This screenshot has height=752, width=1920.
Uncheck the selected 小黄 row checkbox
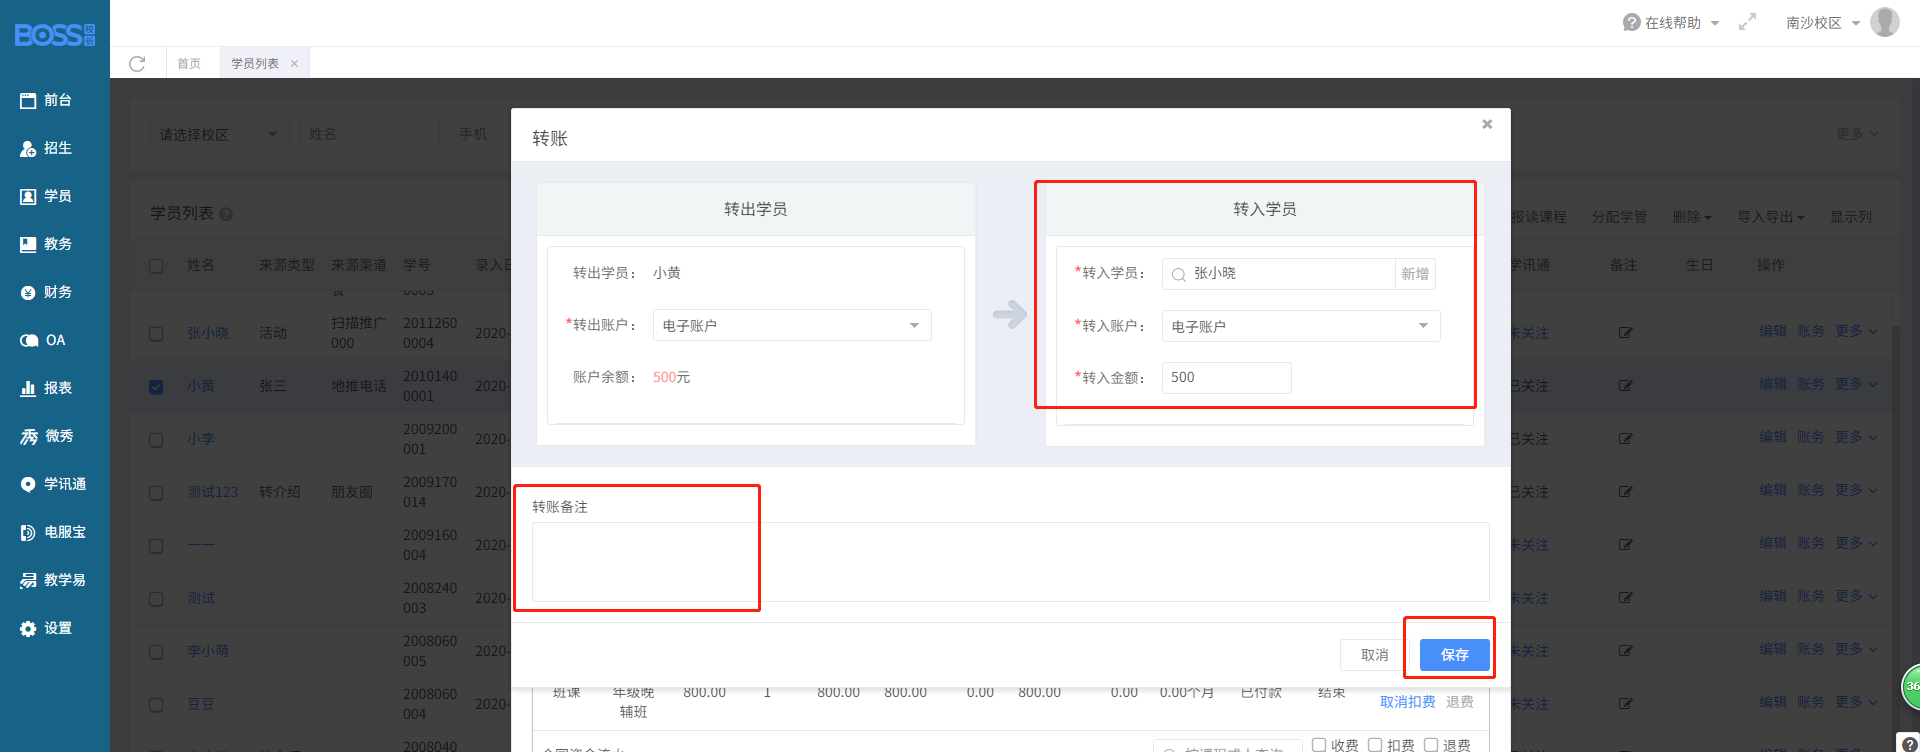pos(156,387)
